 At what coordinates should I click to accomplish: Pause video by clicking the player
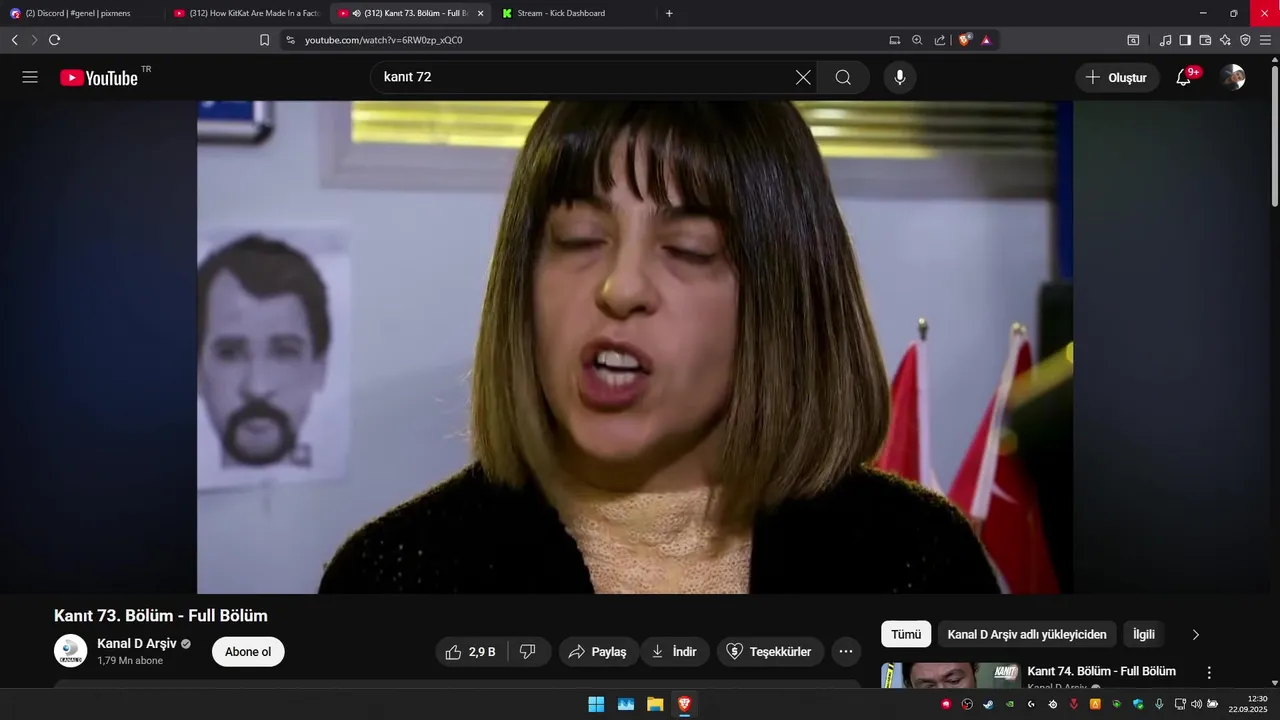635,347
